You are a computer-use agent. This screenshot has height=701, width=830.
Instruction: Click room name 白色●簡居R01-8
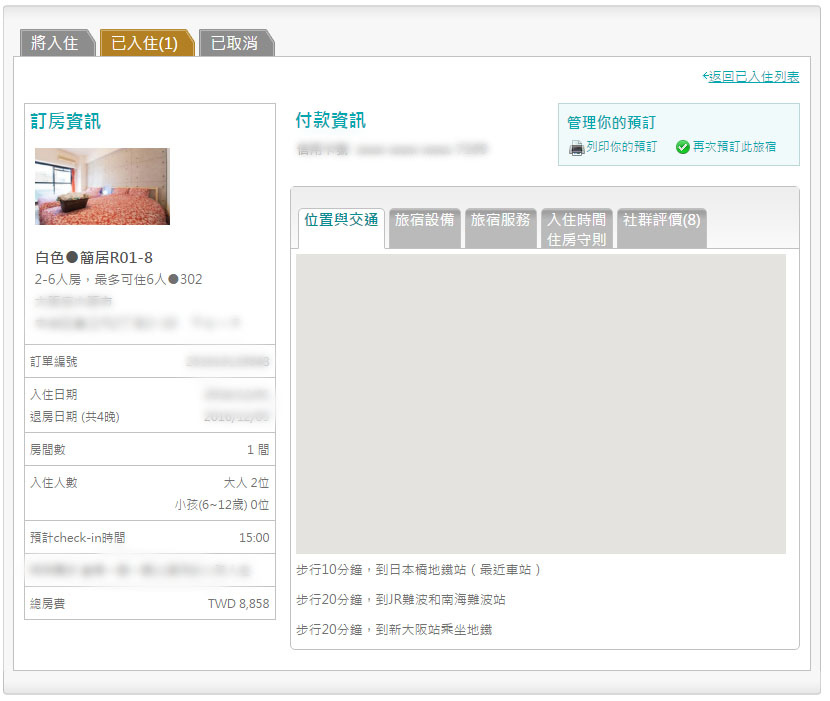94,258
